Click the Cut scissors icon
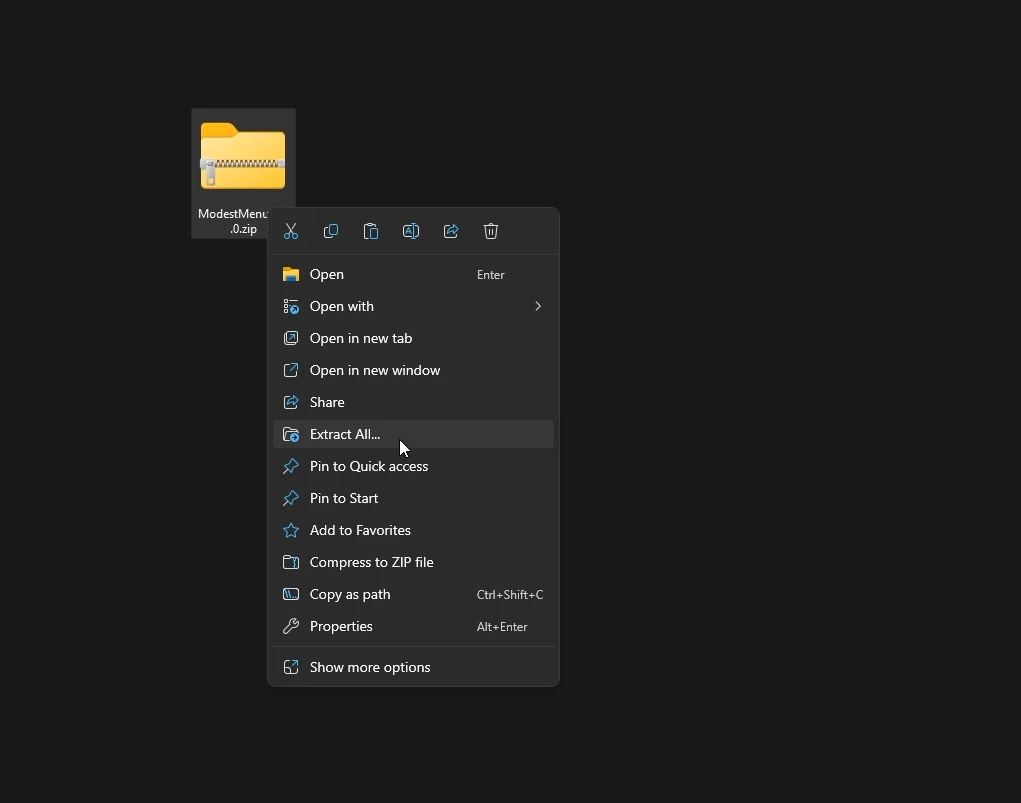 [290, 231]
